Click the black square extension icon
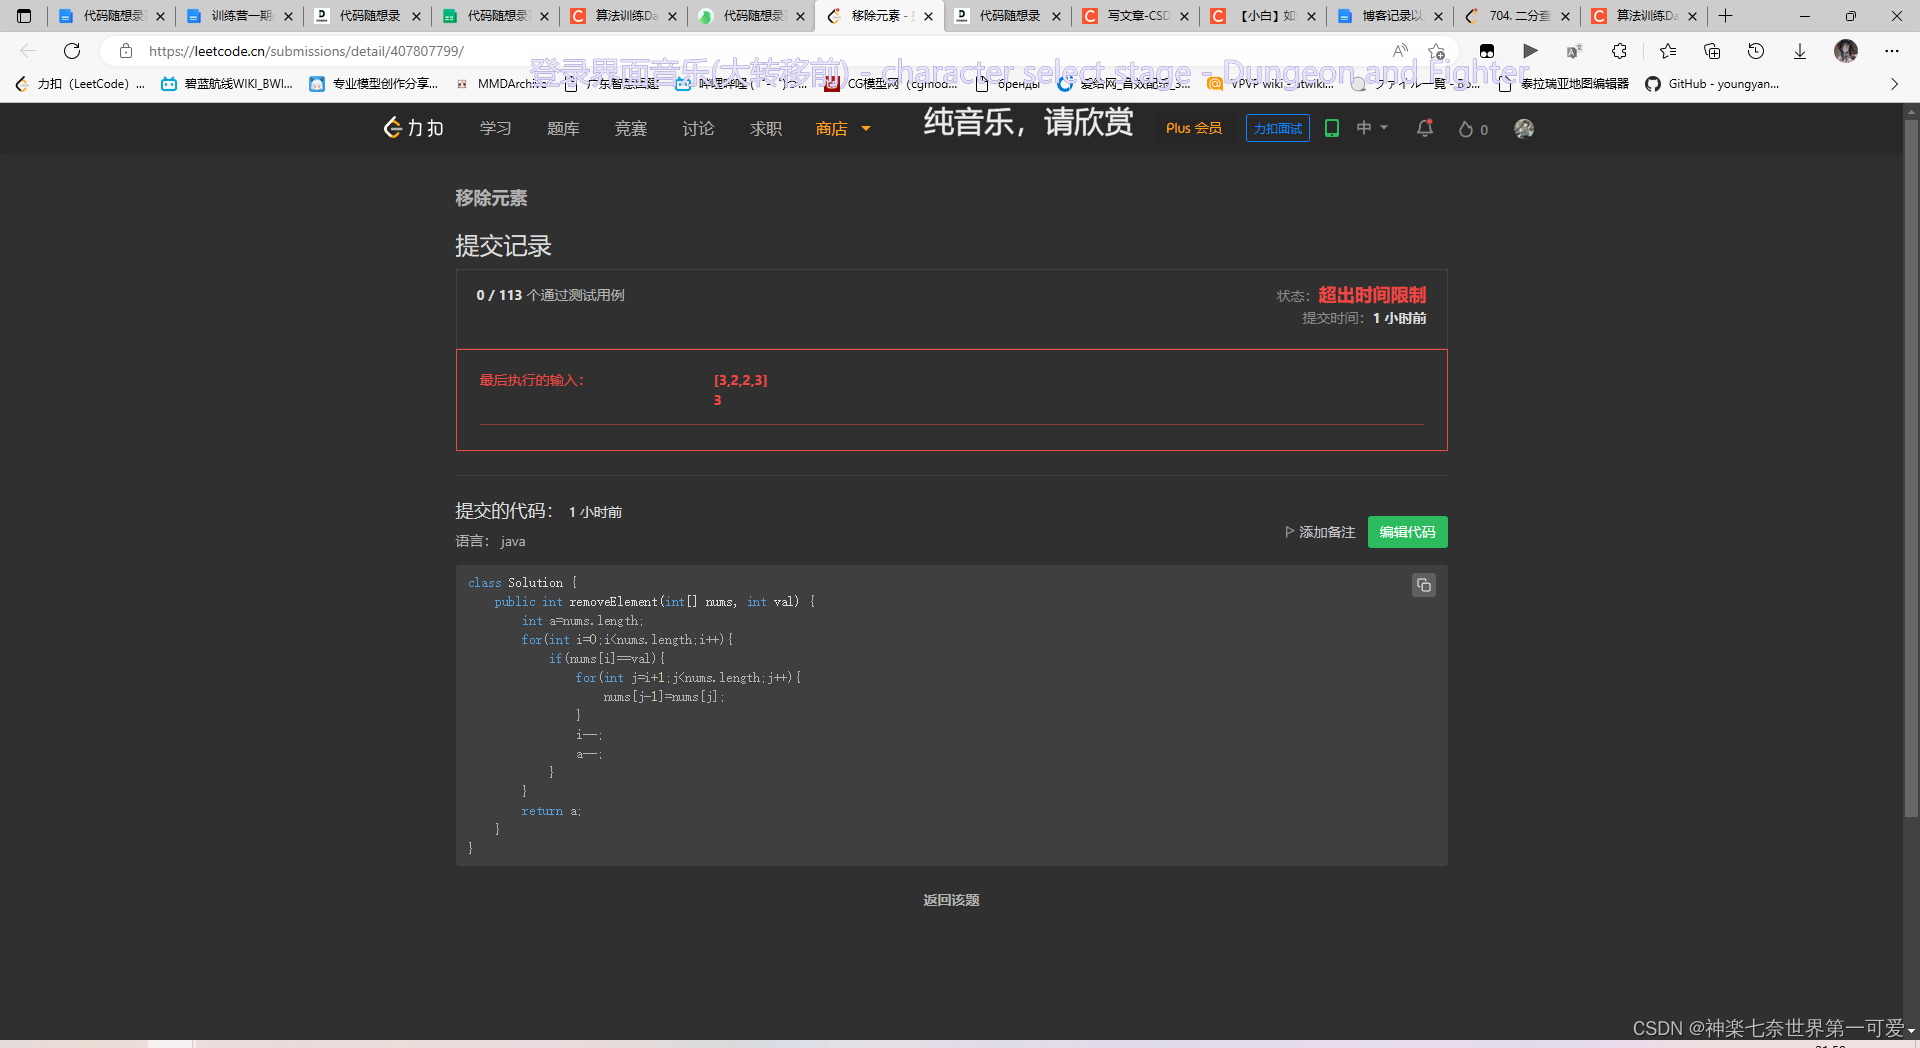The image size is (1920, 1048). tap(1487, 51)
